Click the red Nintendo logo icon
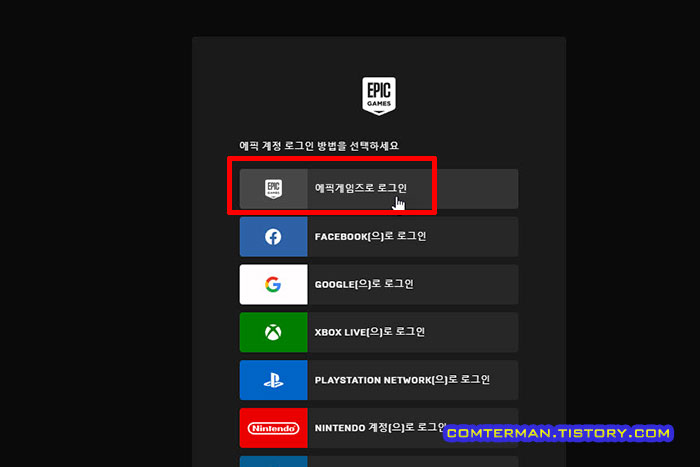The width and height of the screenshot is (700, 467). pyautogui.click(x=273, y=428)
